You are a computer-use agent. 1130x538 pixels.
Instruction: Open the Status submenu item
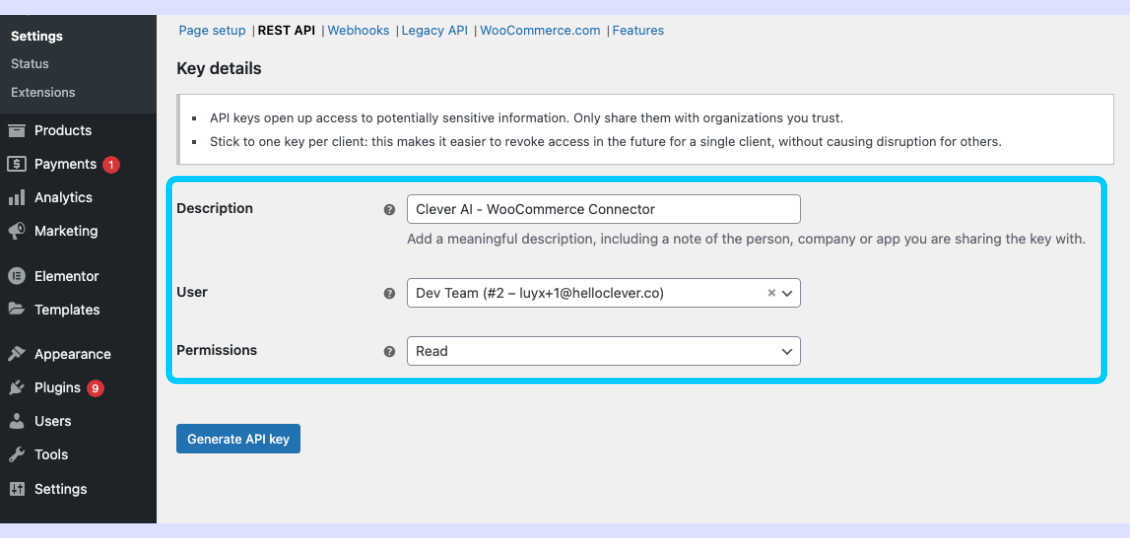(30, 63)
